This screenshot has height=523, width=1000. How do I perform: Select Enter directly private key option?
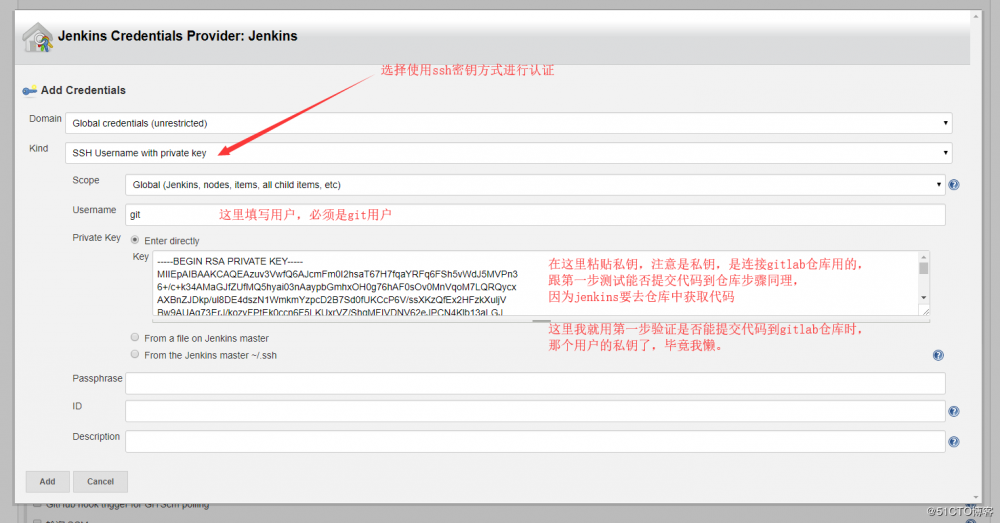coord(135,240)
